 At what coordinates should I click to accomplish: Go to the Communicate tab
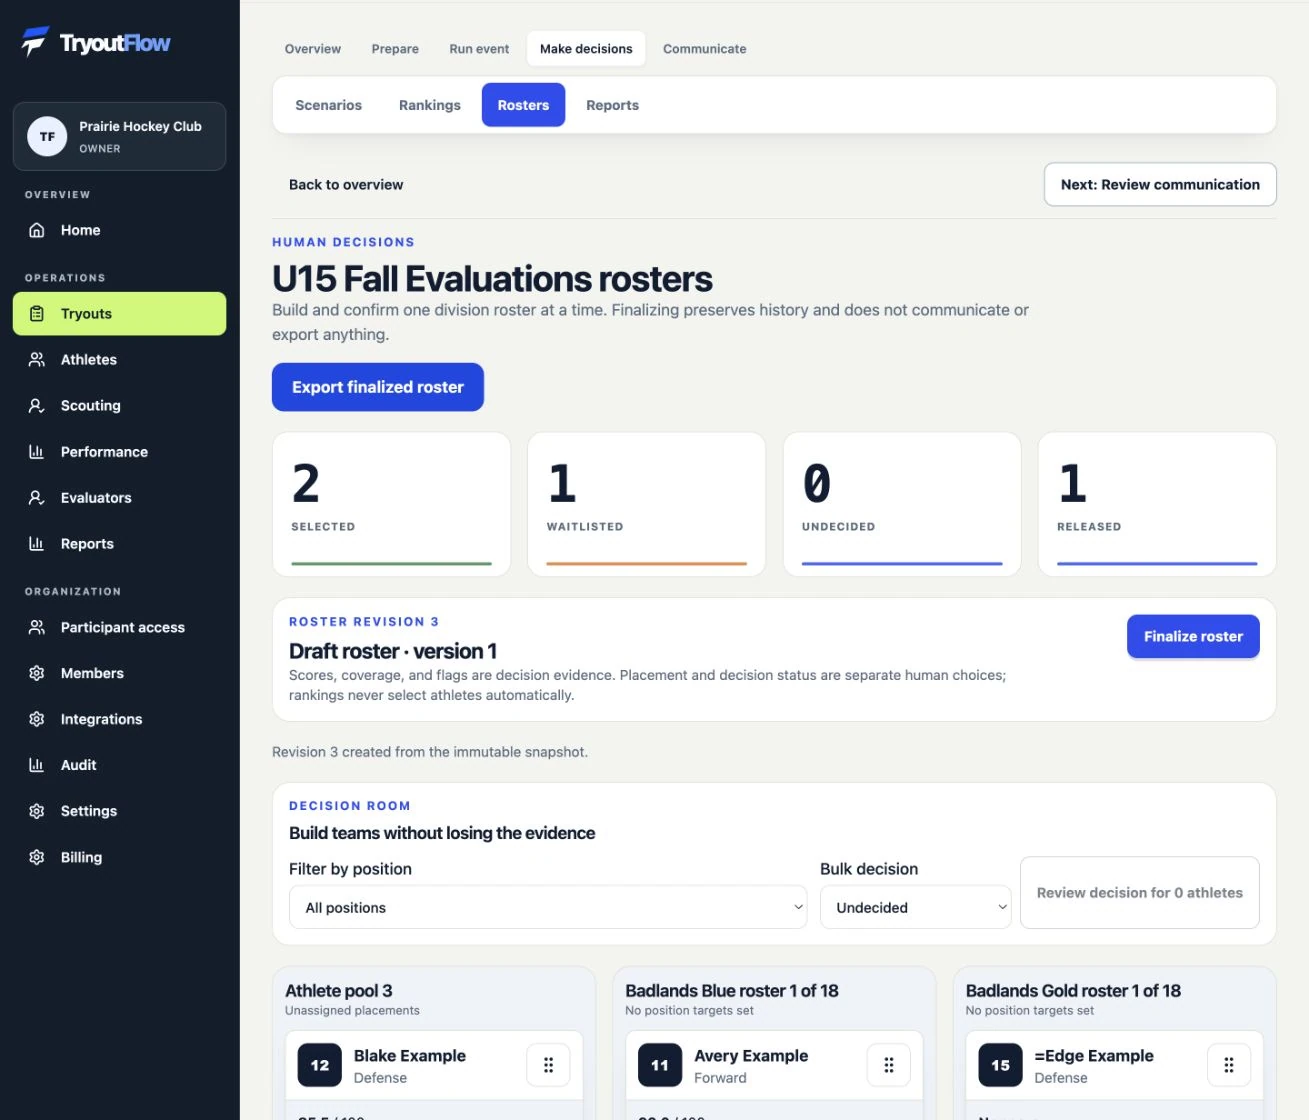tap(705, 49)
